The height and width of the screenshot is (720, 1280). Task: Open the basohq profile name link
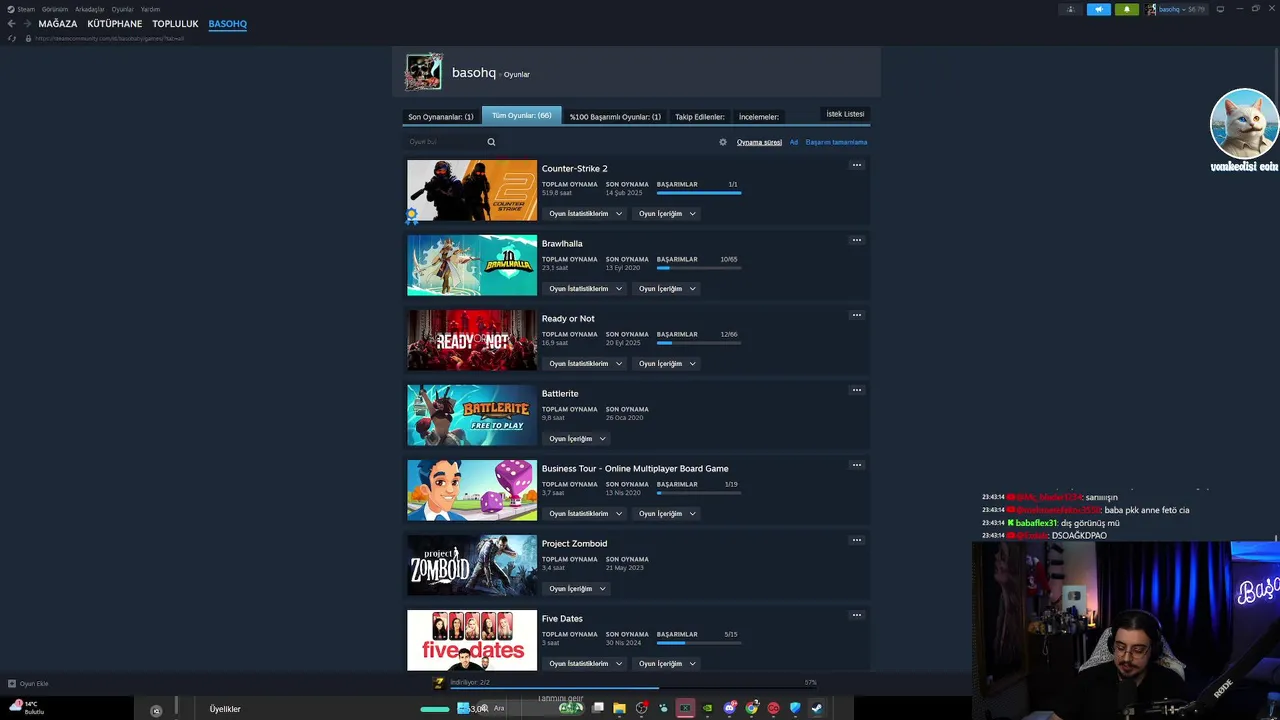[473, 73]
